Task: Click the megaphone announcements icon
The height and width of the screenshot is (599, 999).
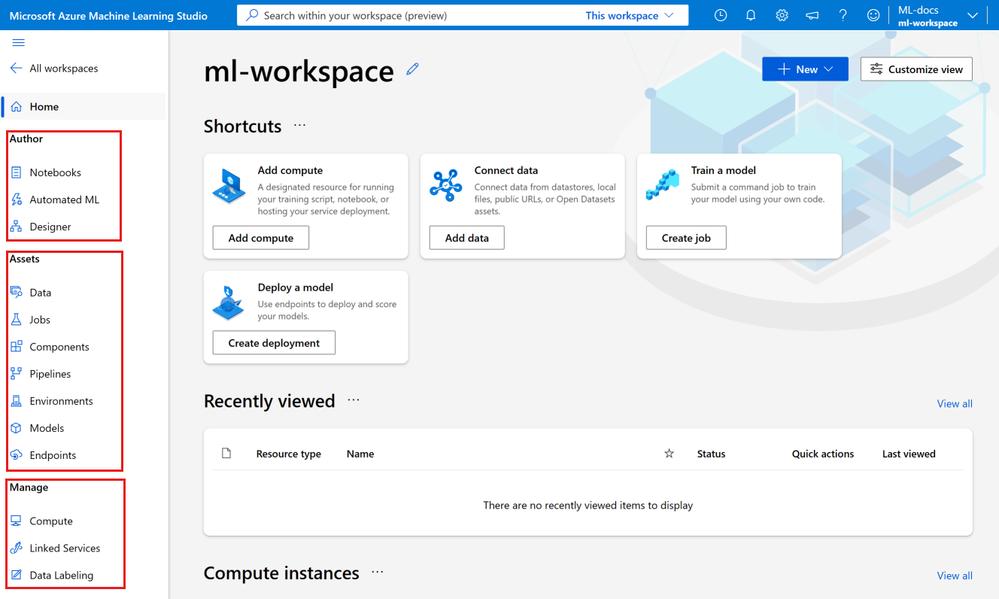Action: [812, 15]
